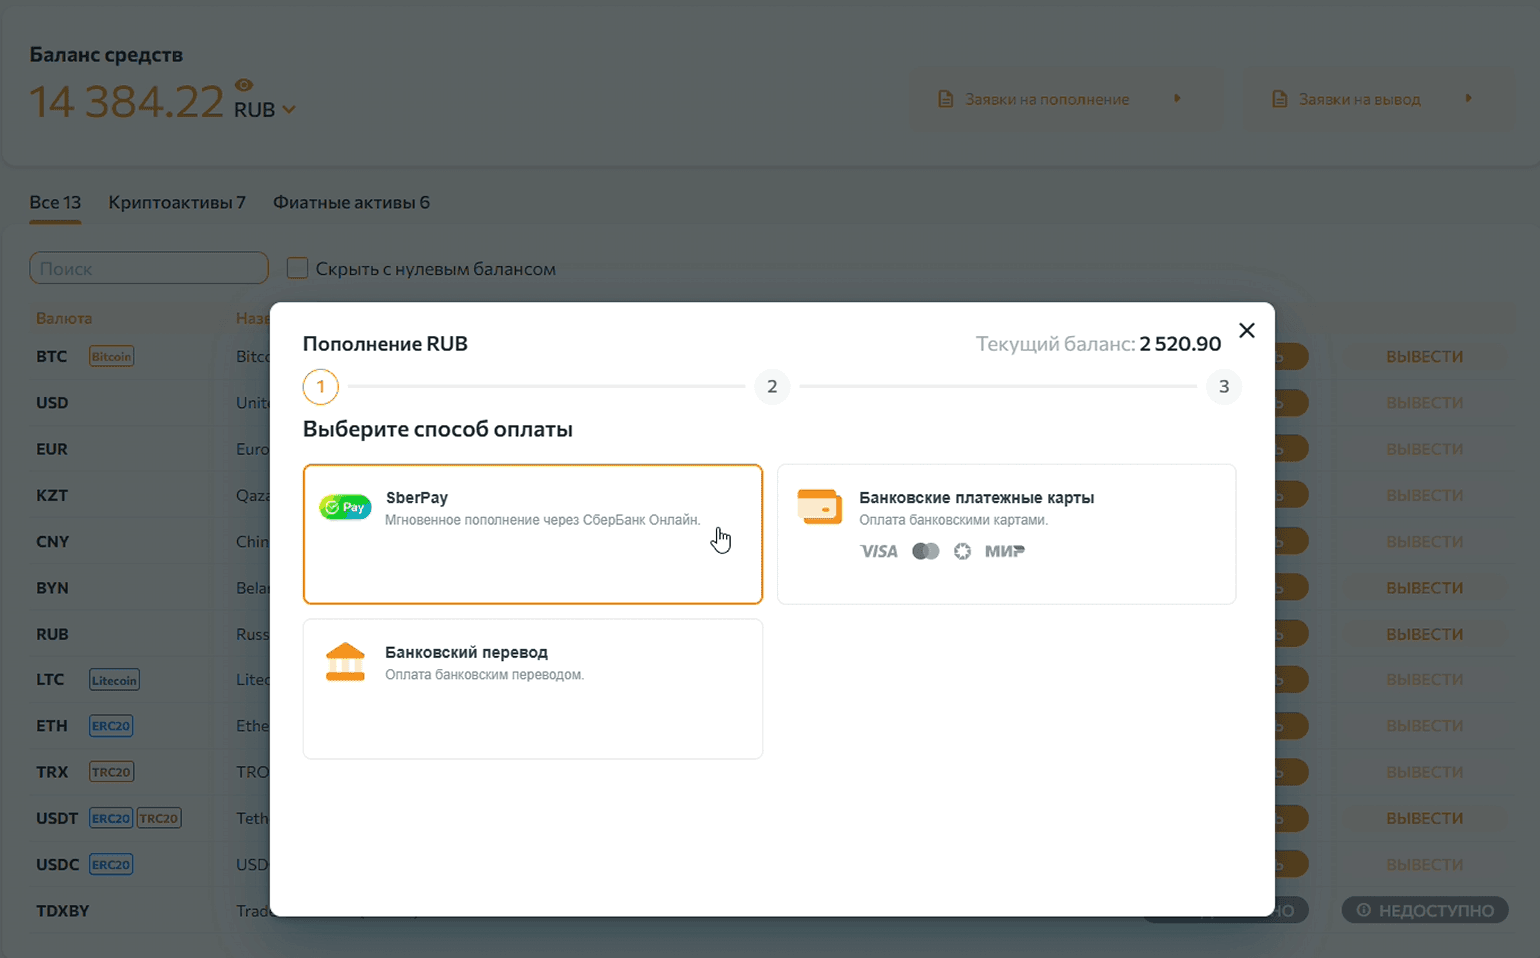The height and width of the screenshot is (958, 1540).
Task: Switch to Криптоактивы 7 tab
Action: click(177, 203)
